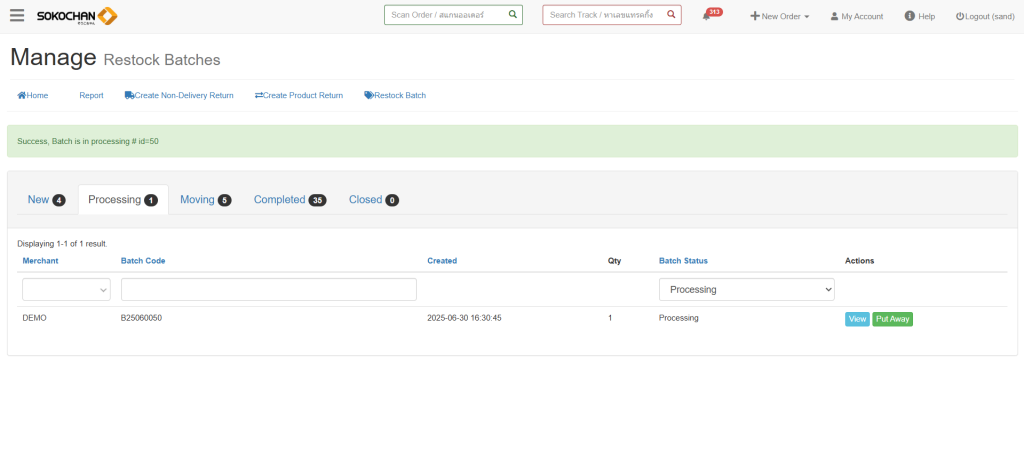Click the Sokochan logo
Viewport: 1024px width, 463px height.
click(77, 16)
